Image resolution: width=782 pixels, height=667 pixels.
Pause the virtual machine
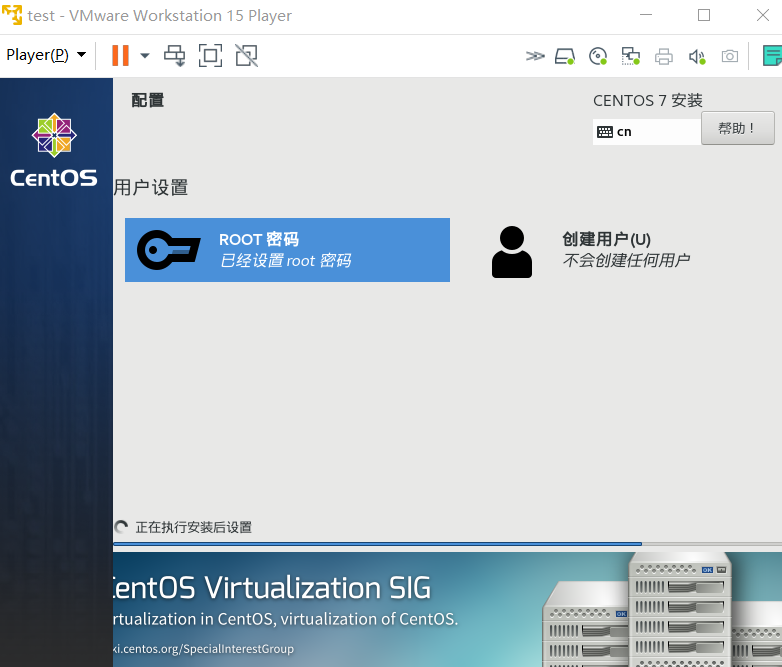120,55
